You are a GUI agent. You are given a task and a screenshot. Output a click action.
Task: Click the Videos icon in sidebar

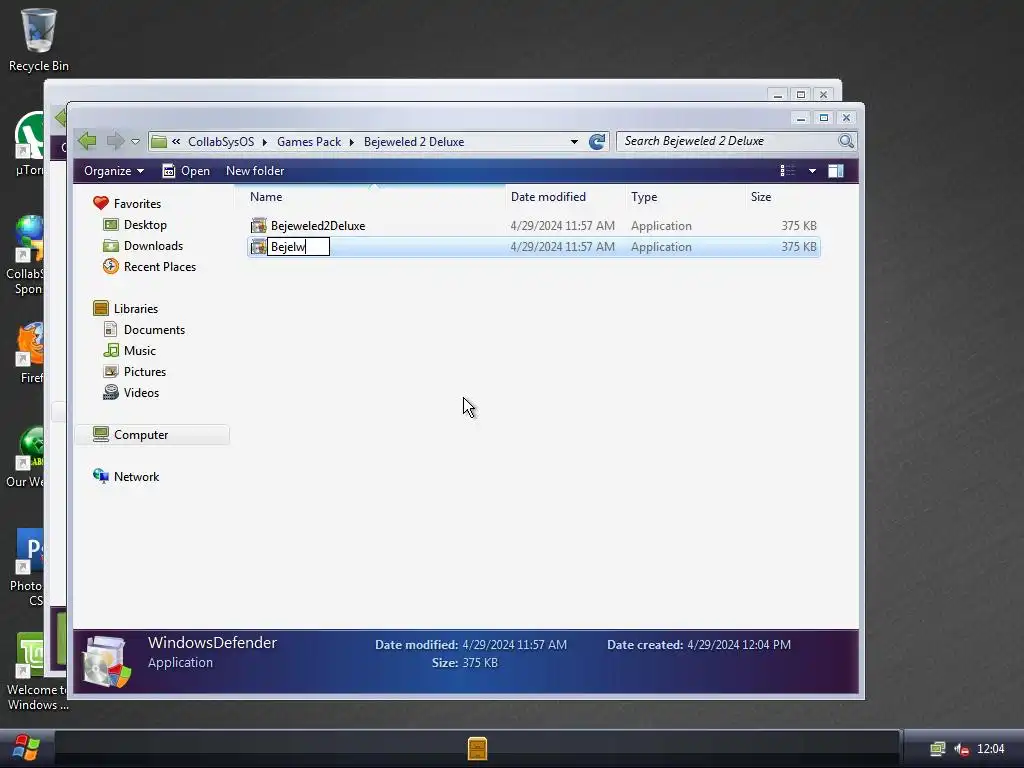[111, 392]
